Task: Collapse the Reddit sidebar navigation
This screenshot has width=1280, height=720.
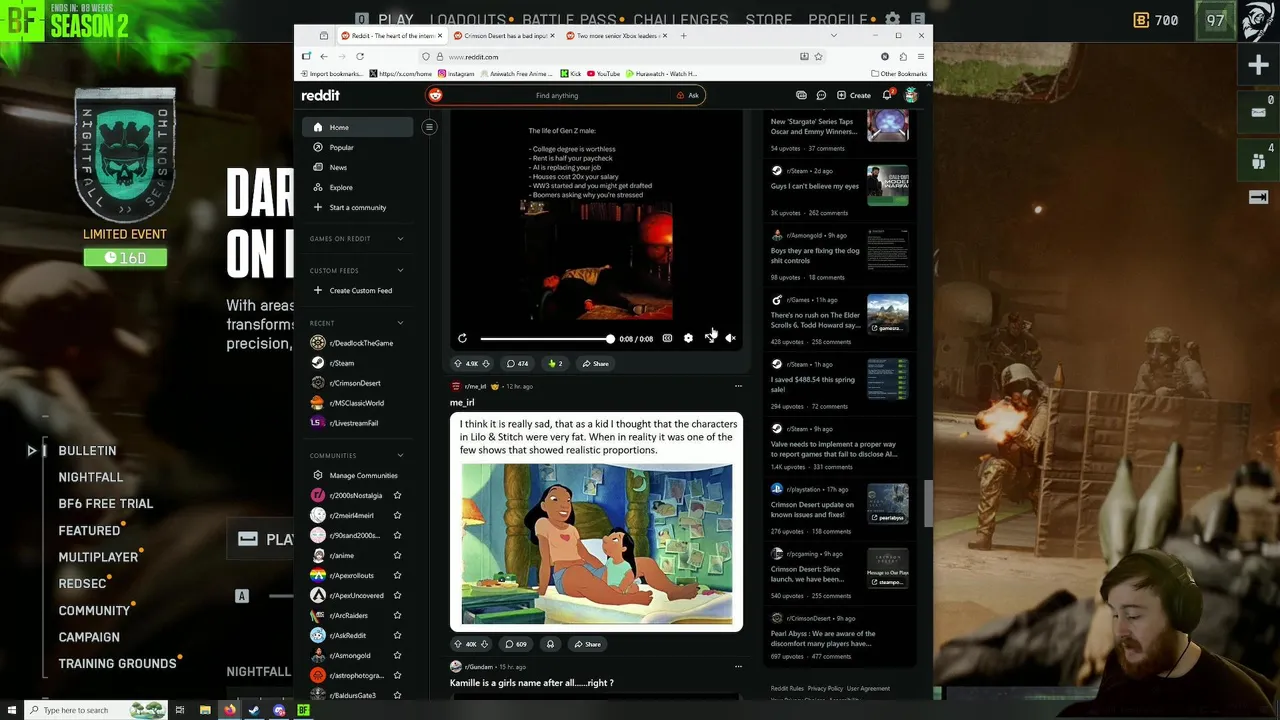Action: pos(429,127)
